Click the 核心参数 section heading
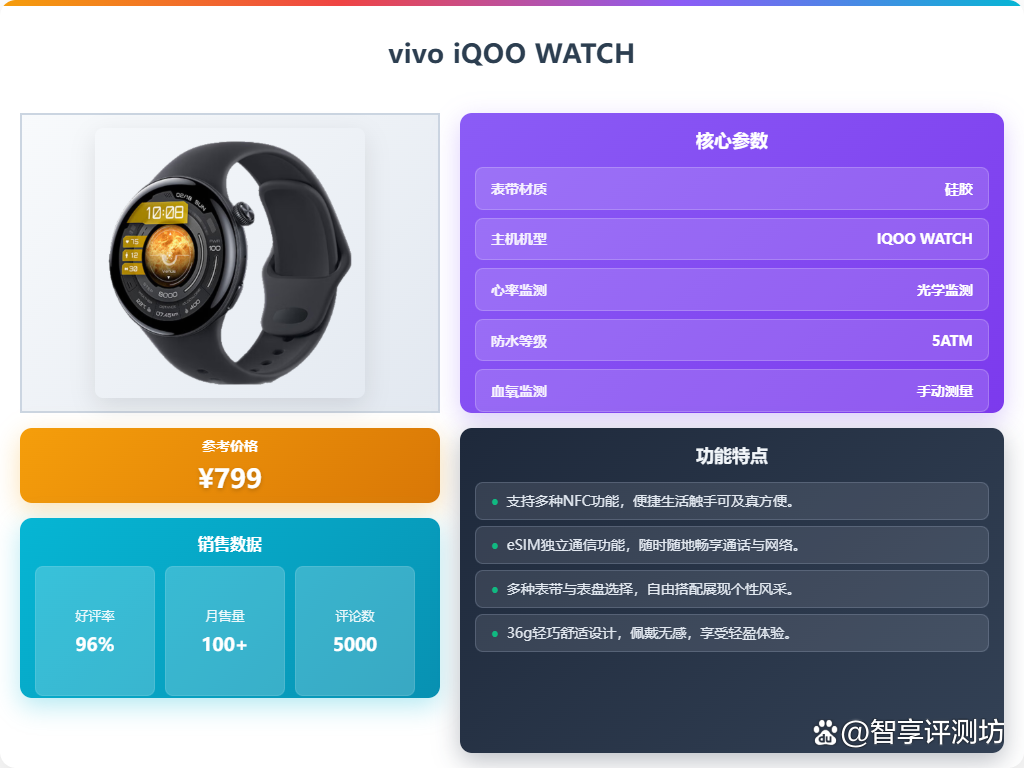Image resolution: width=1024 pixels, height=768 pixels. point(731,140)
